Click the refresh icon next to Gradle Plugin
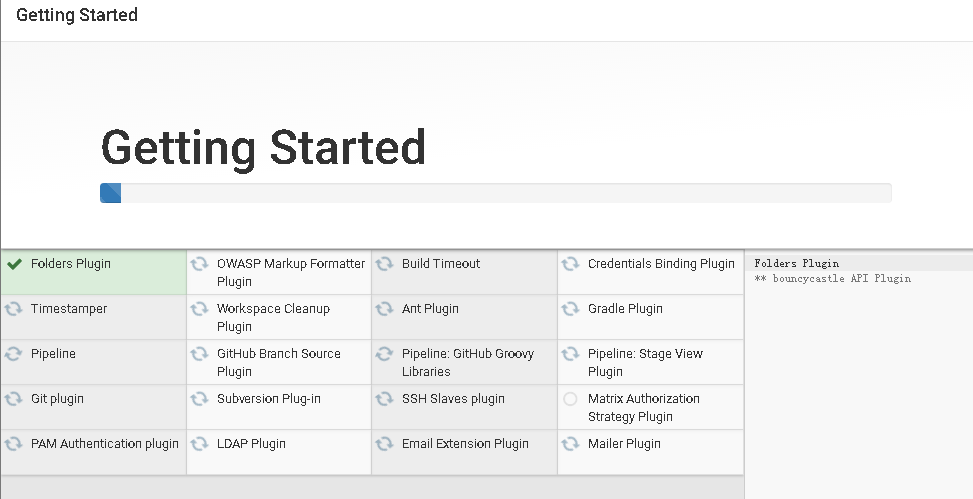The width and height of the screenshot is (973, 499). 570,309
